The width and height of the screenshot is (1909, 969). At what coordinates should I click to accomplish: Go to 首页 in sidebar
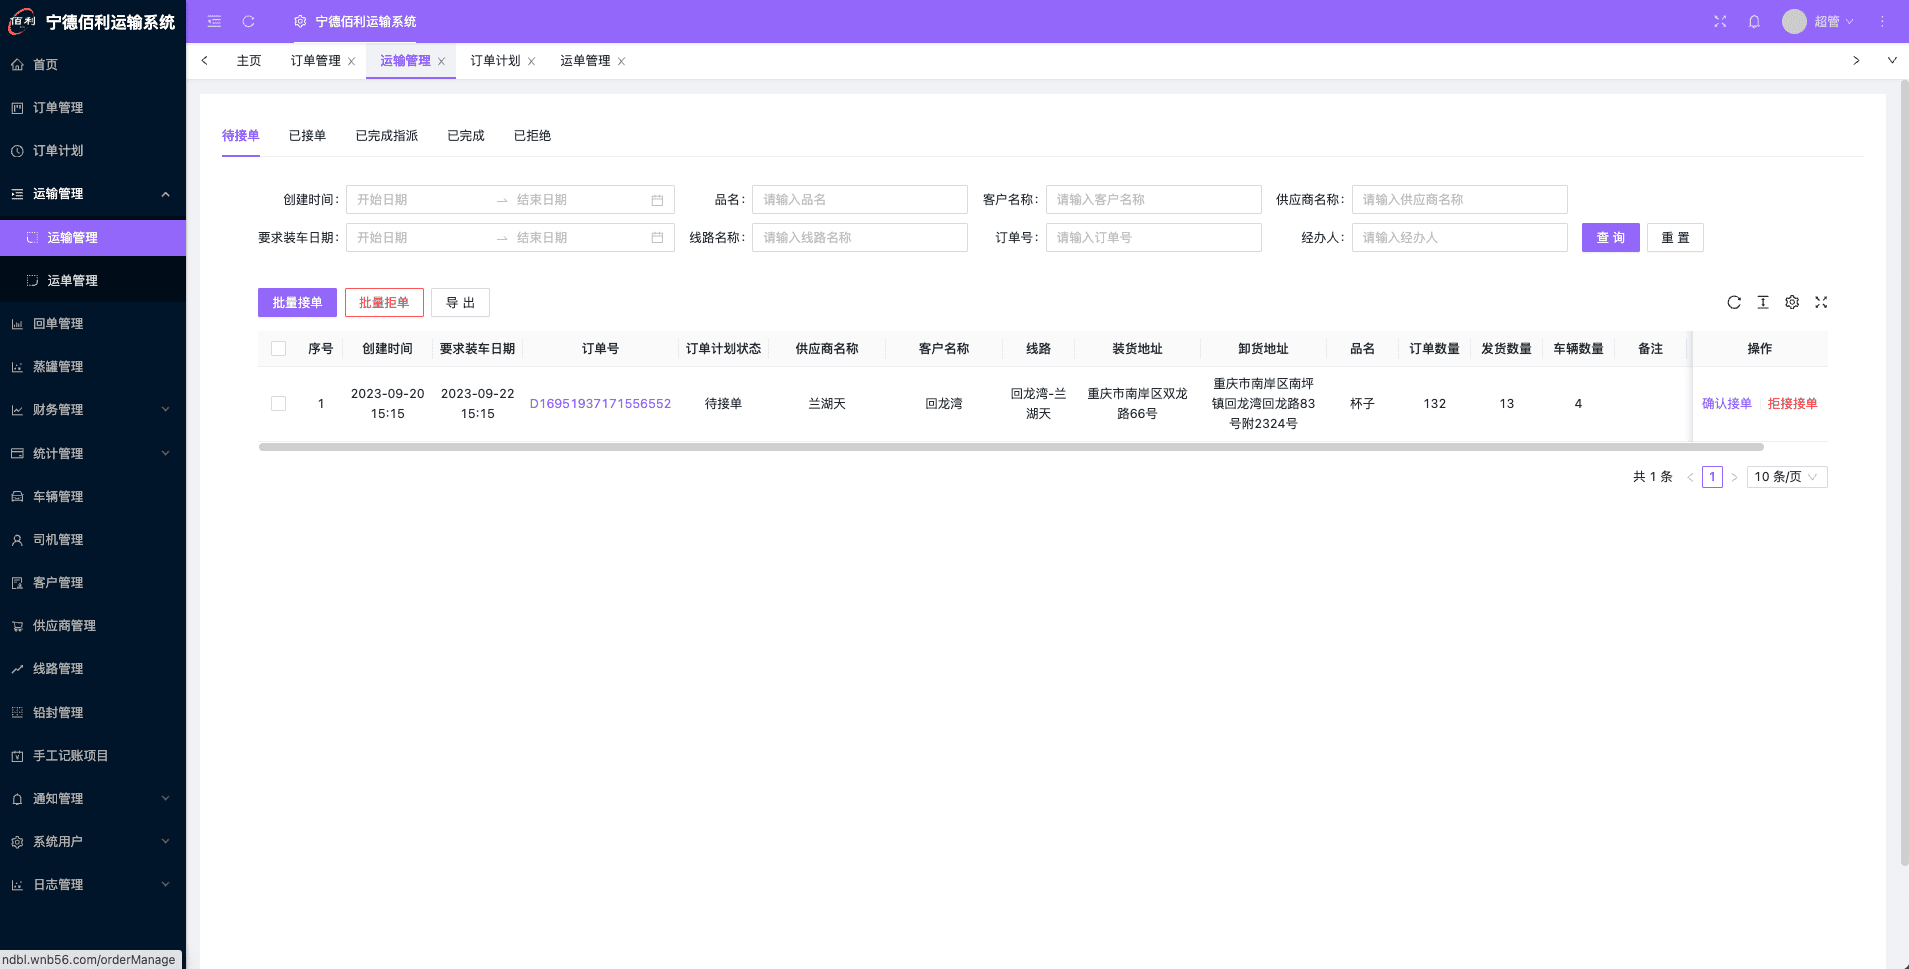tap(93, 64)
